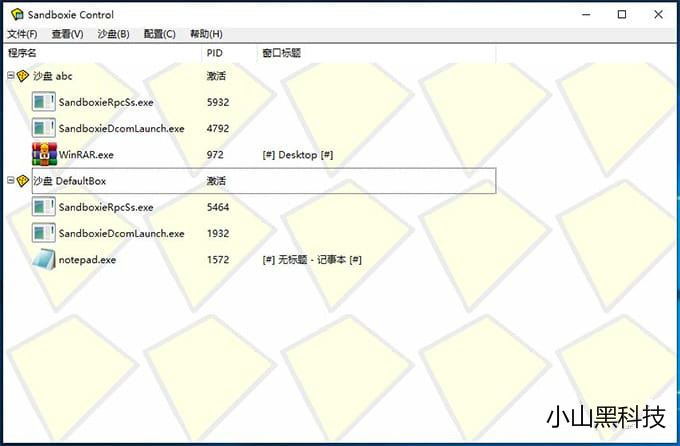This screenshot has height=446, width=680.
Task: Click PID value 1932
Action: click(x=218, y=233)
